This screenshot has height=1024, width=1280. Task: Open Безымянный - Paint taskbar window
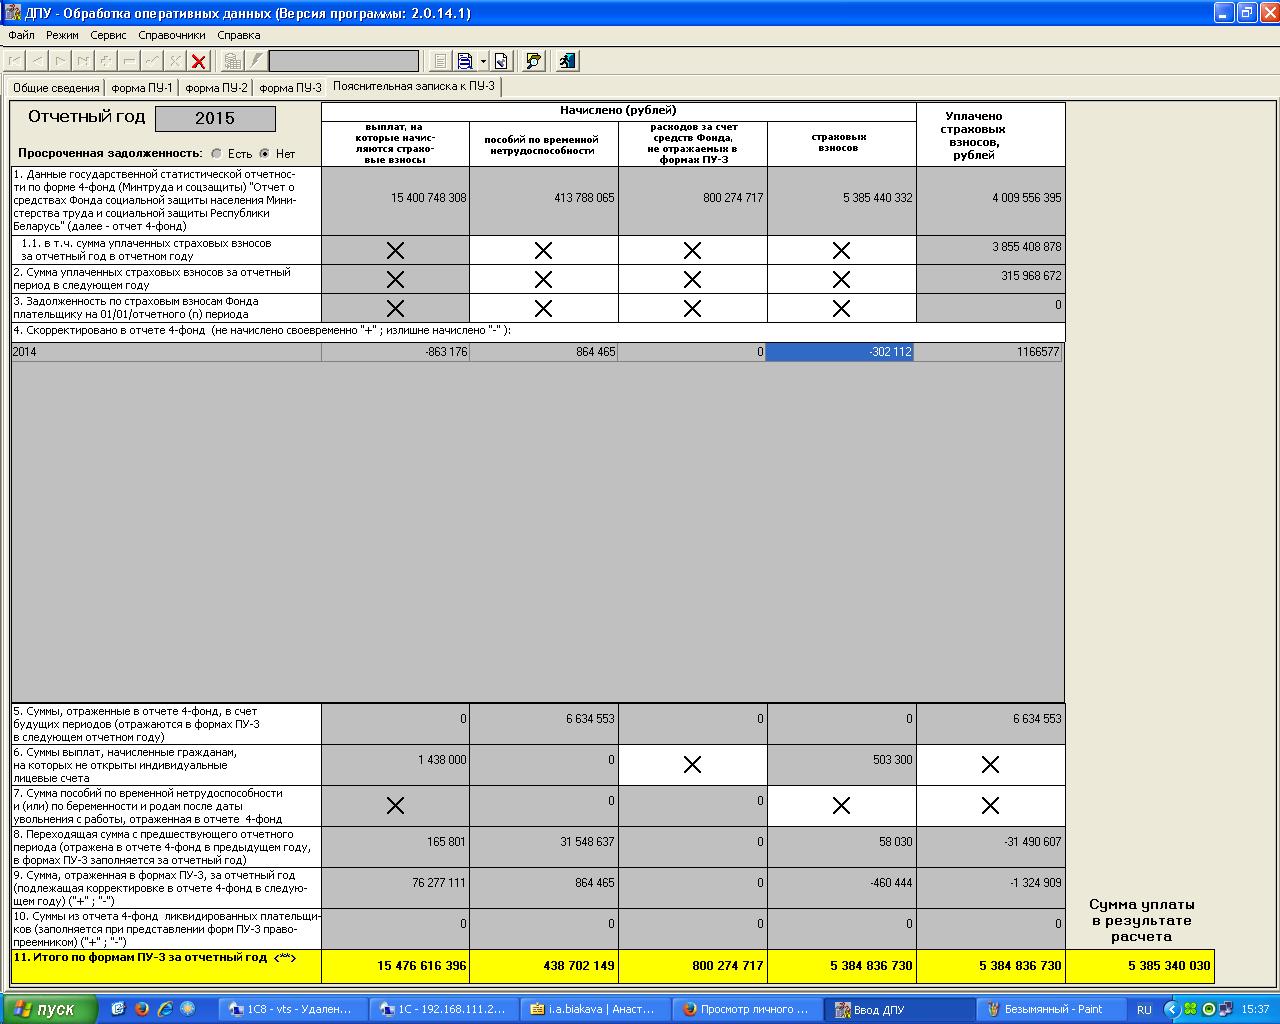(1049, 1009)
